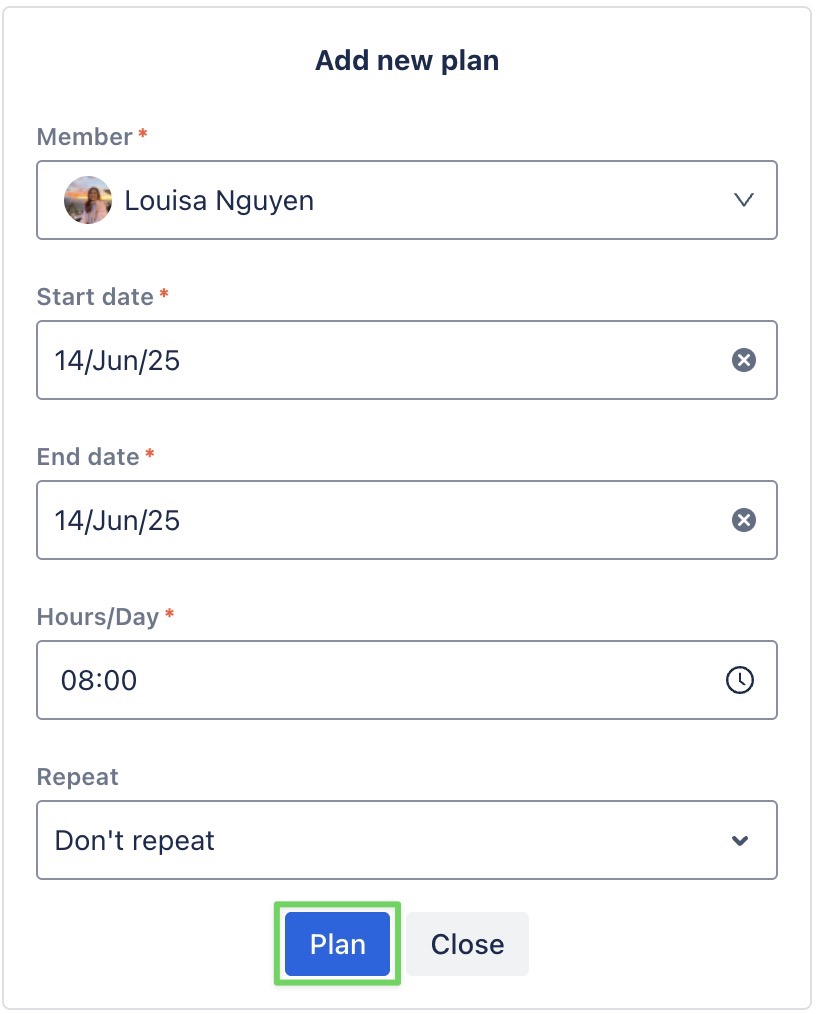Expand the Repeat dropdown arrow

point(740,840)
